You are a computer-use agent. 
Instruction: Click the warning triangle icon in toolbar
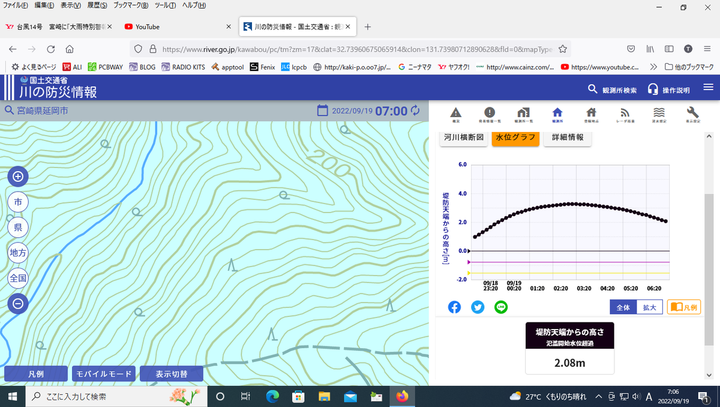455,113
